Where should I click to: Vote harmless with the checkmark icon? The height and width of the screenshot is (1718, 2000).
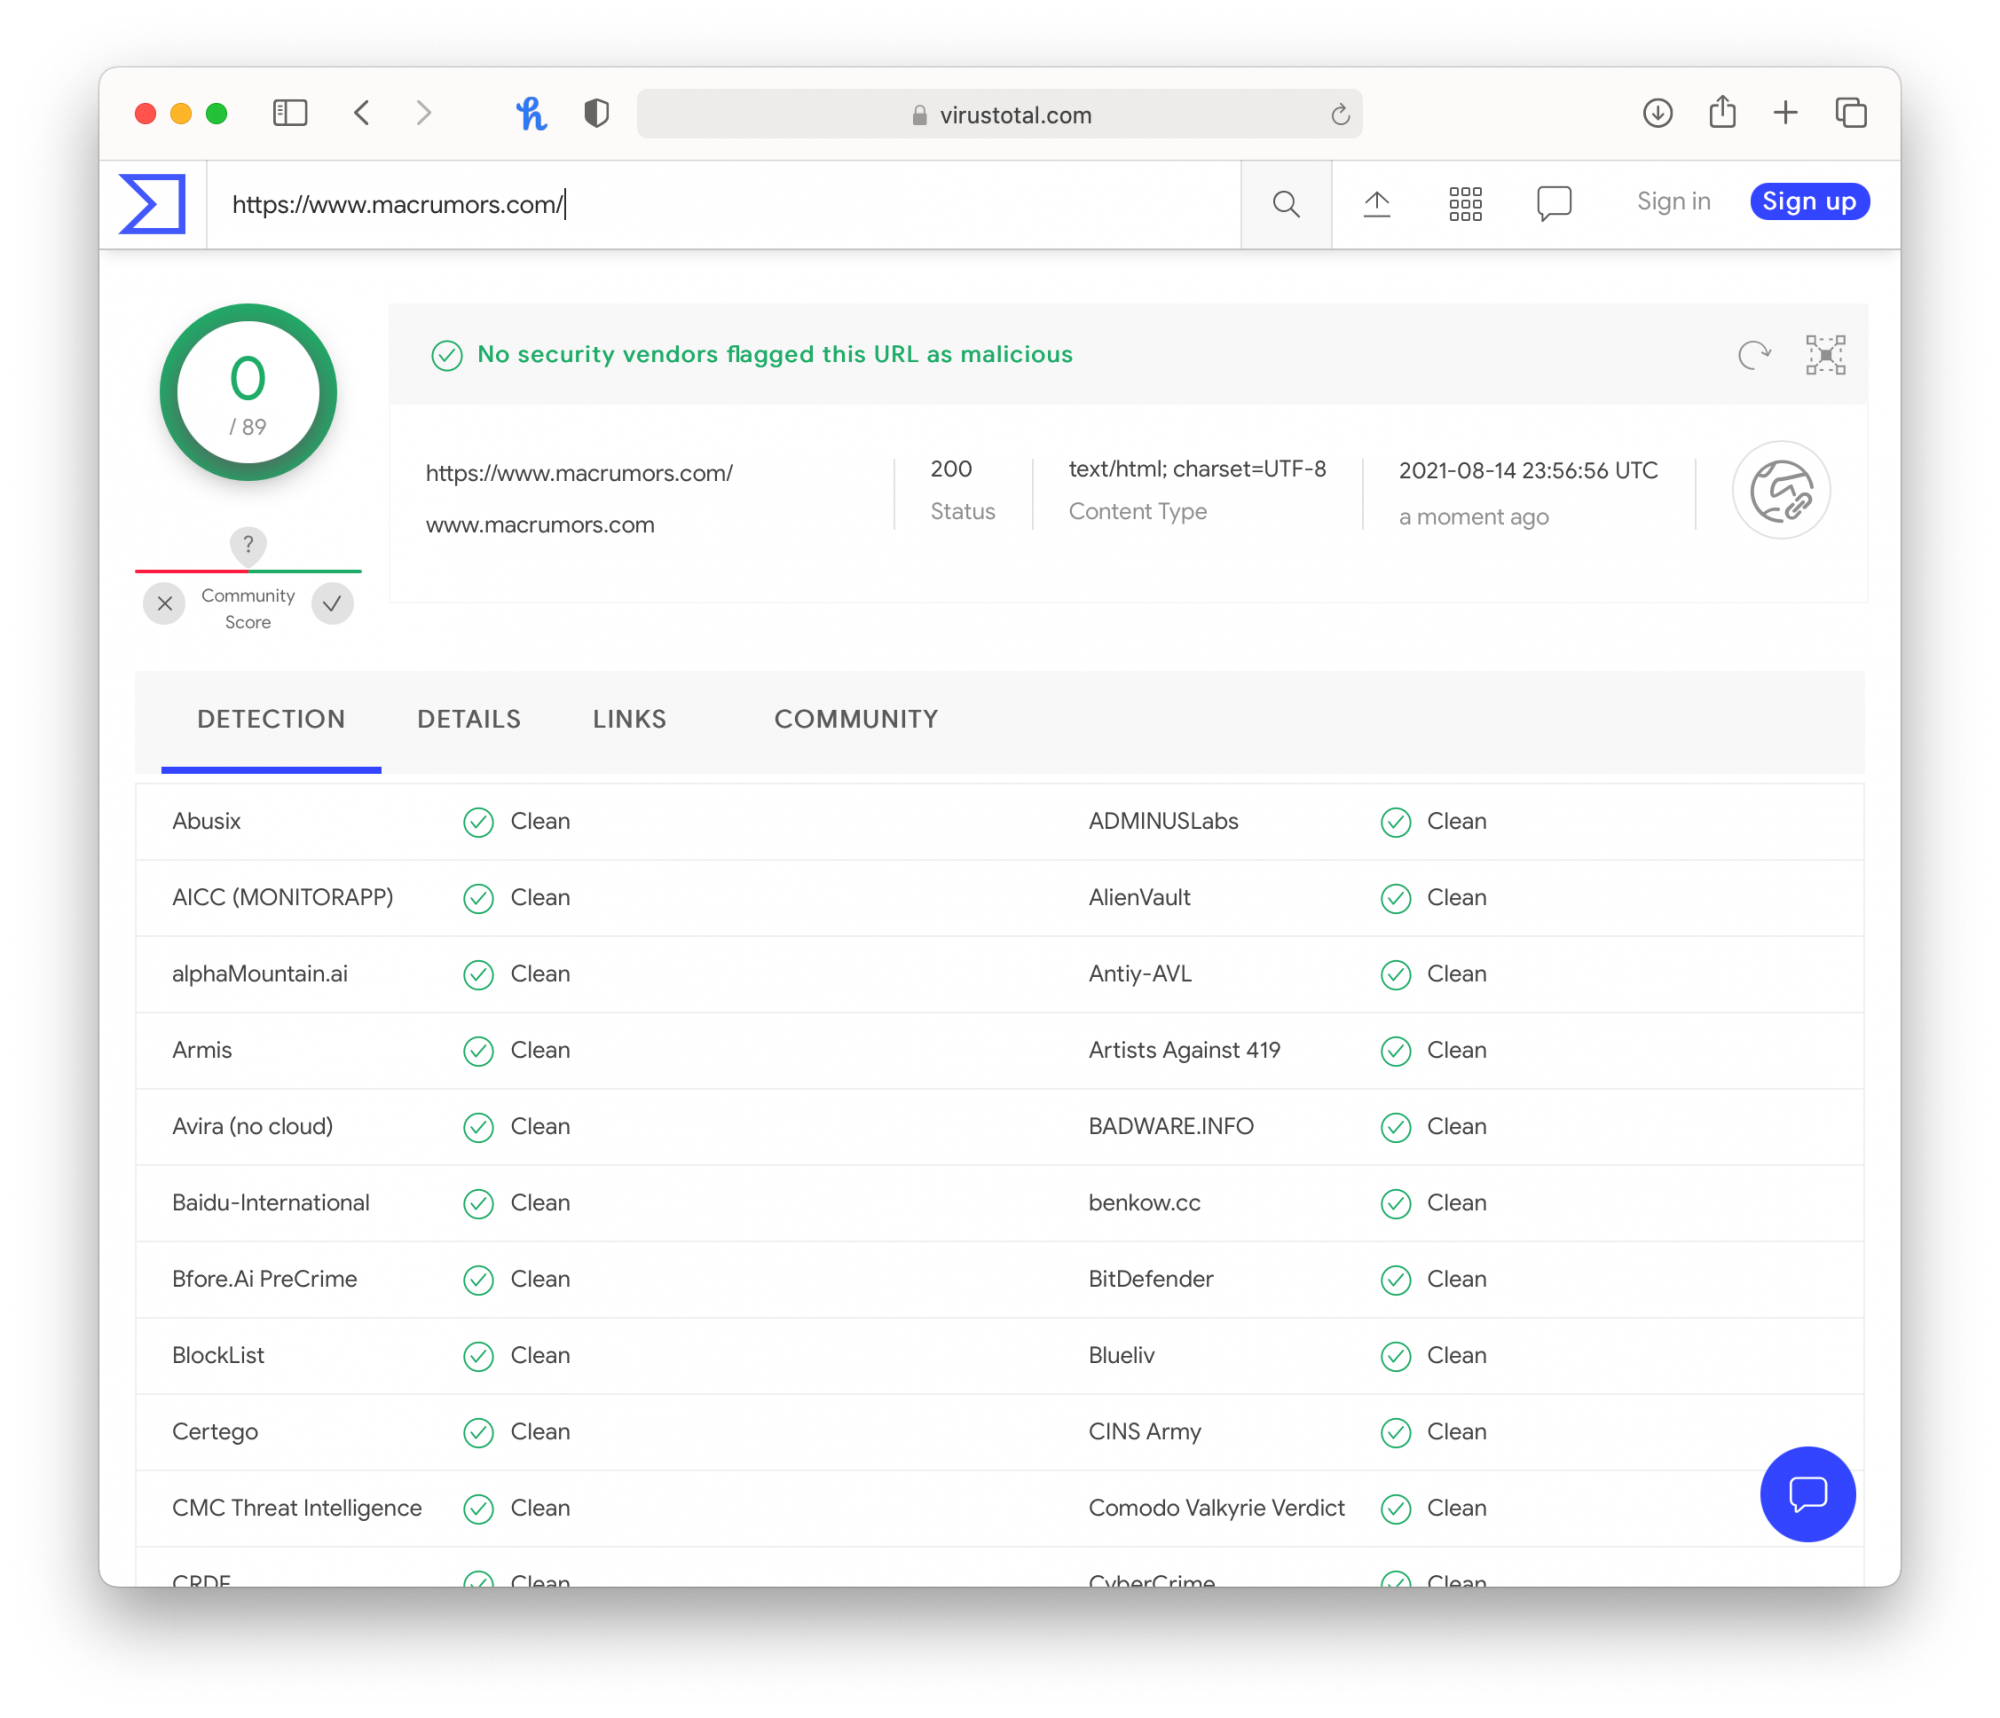click(x=332, y=604)
